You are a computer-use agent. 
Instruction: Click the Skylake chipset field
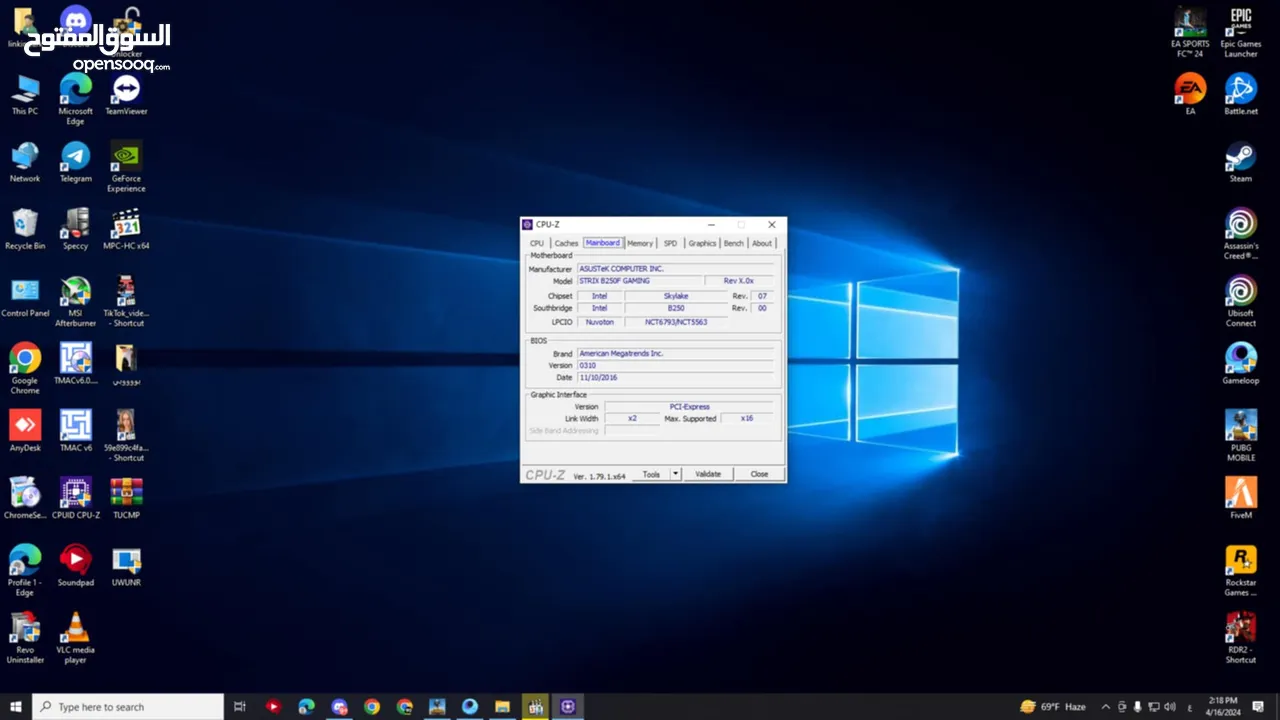click(676, 296)
